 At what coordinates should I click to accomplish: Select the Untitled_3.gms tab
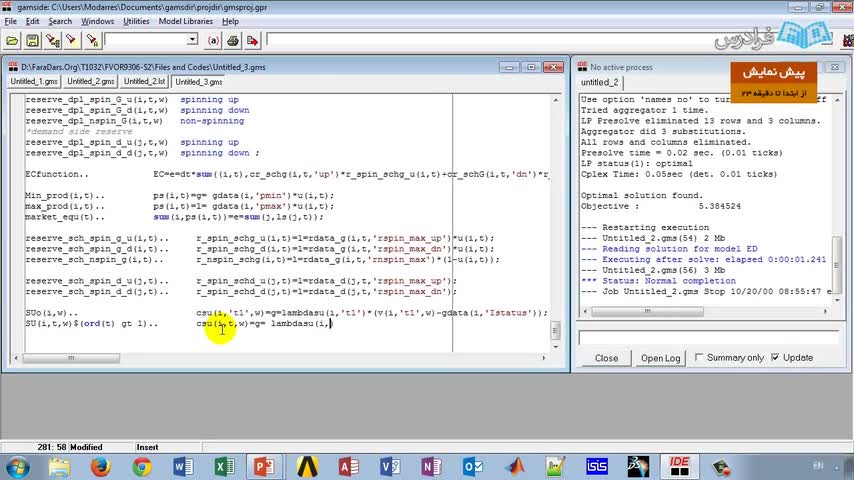(x=199, y=82)
